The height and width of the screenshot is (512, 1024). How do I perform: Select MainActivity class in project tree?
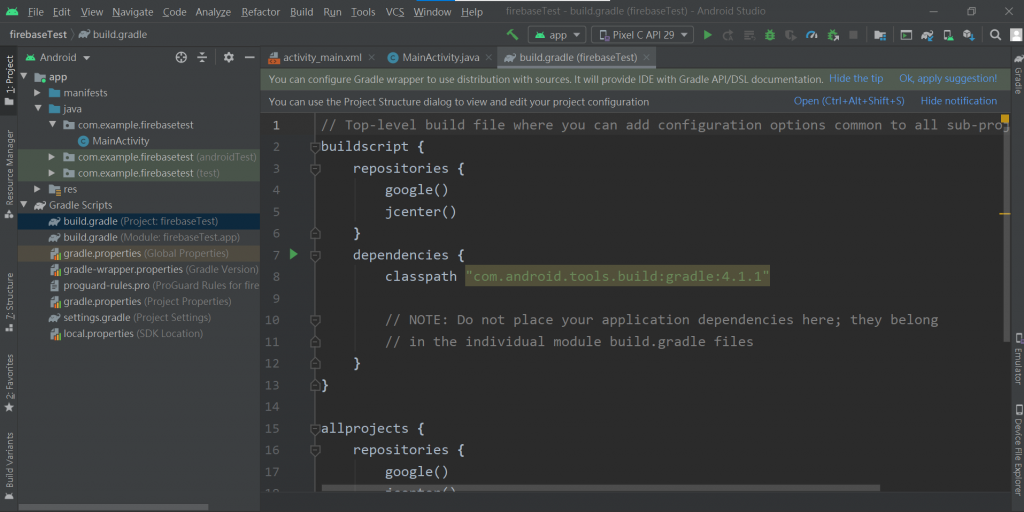121,141
